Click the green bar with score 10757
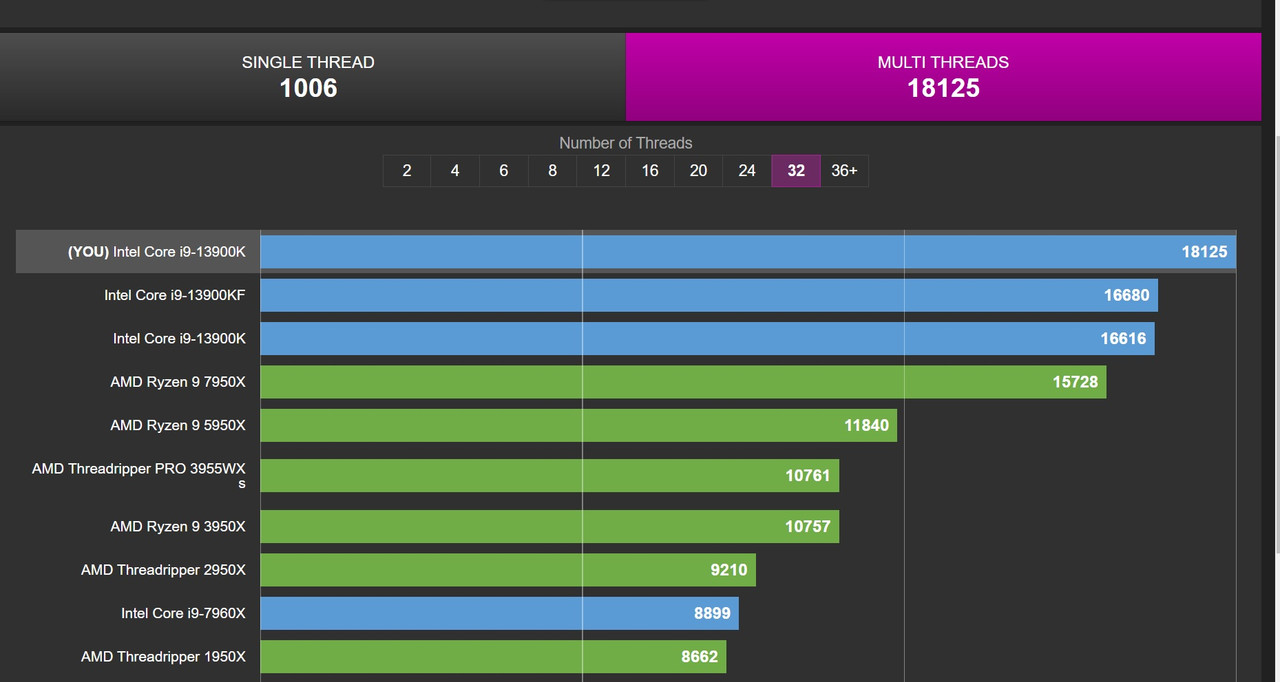 click(550, 526)
